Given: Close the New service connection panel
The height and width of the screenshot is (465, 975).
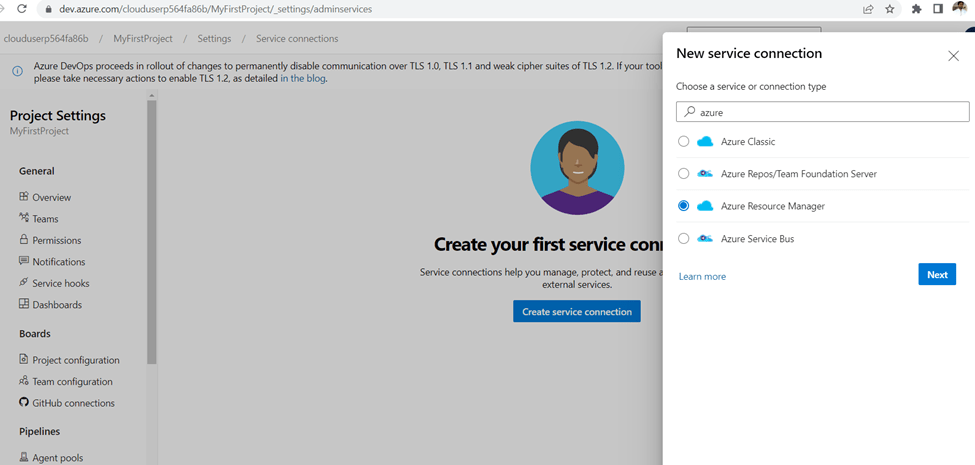Looking at the screenshot, I should tap(953, 56).
